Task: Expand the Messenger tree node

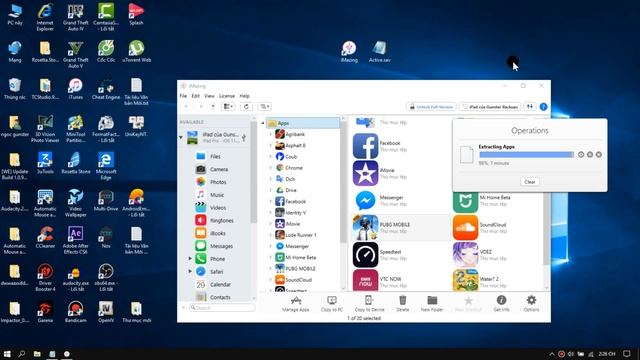Action: 270,246
